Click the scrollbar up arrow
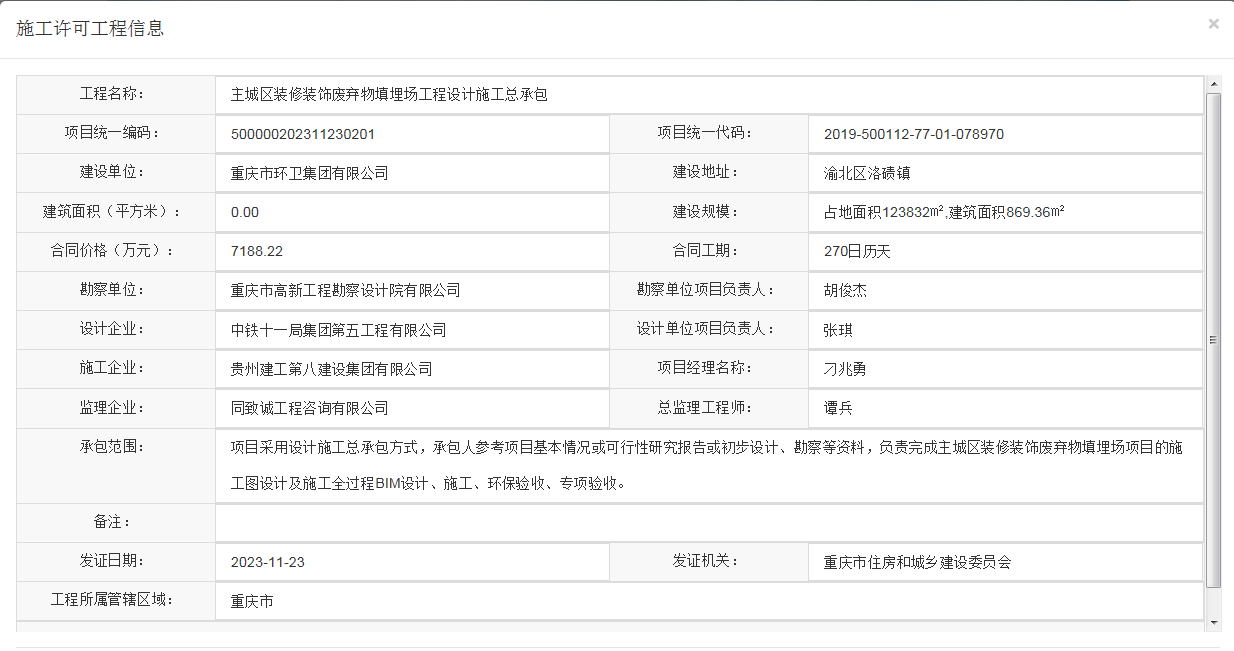 click(x=1214, y=84)
